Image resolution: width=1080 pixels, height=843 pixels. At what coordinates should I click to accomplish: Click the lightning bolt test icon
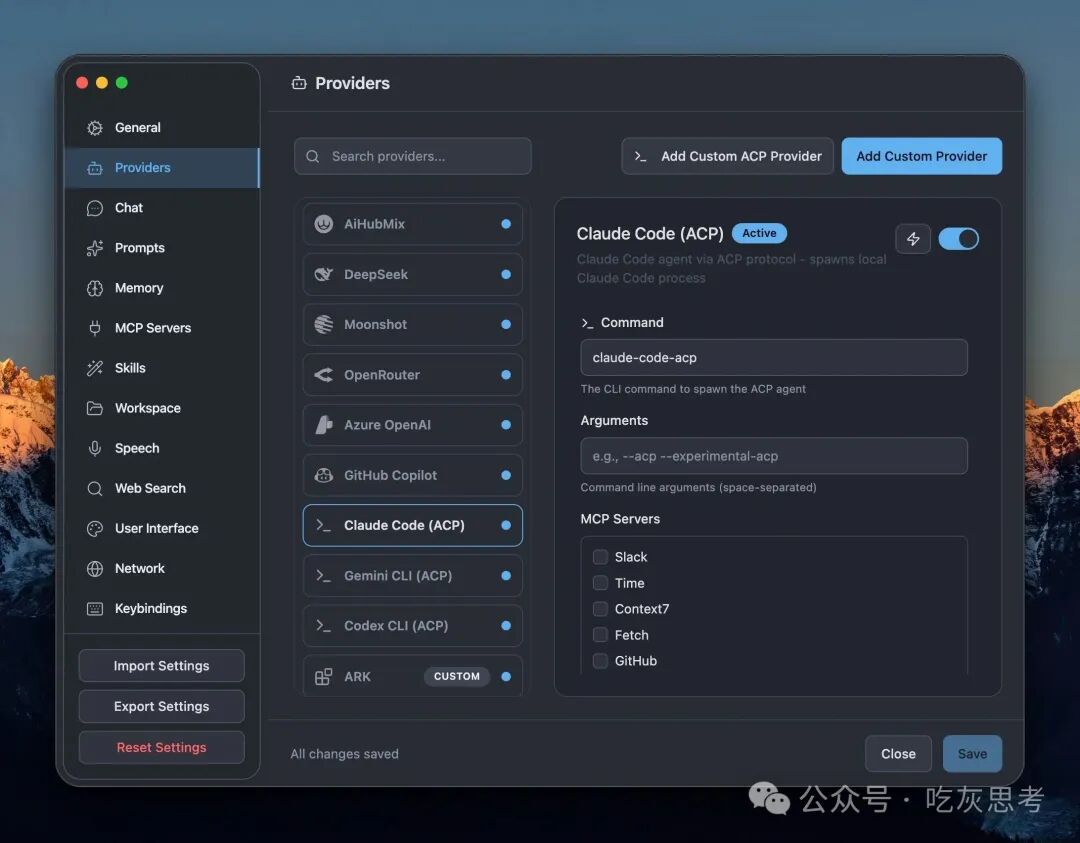tap(913, 239)
